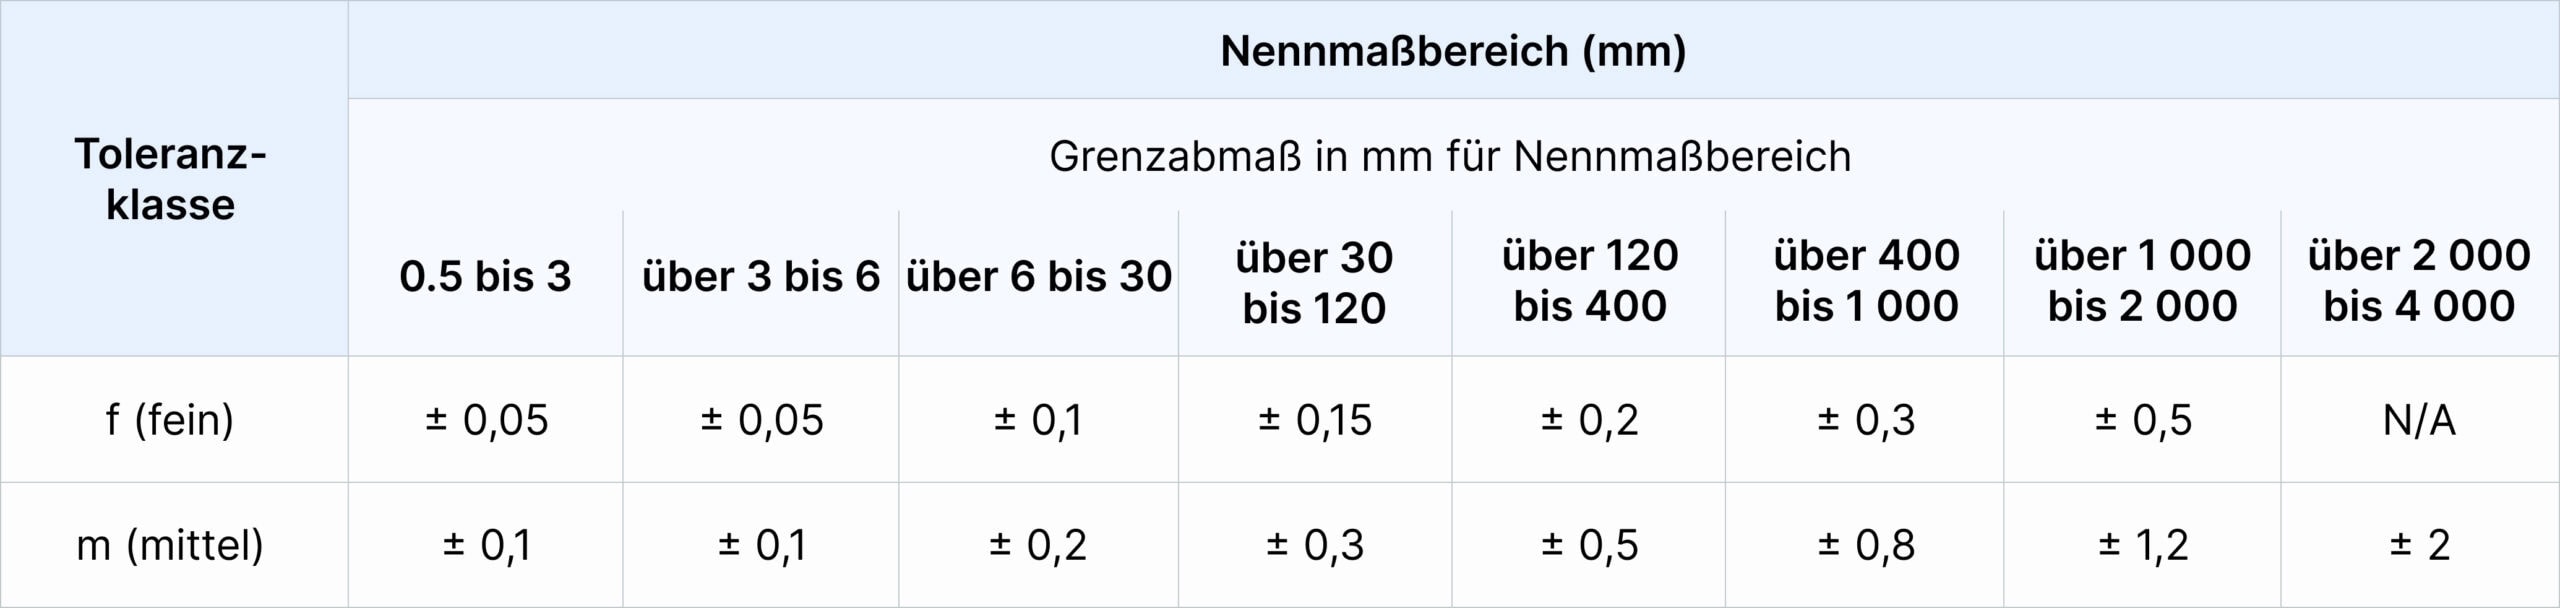Click the "über 2 000 bis 4 000" header
The image size is (2560, 608).
(x=2418, y=281)
